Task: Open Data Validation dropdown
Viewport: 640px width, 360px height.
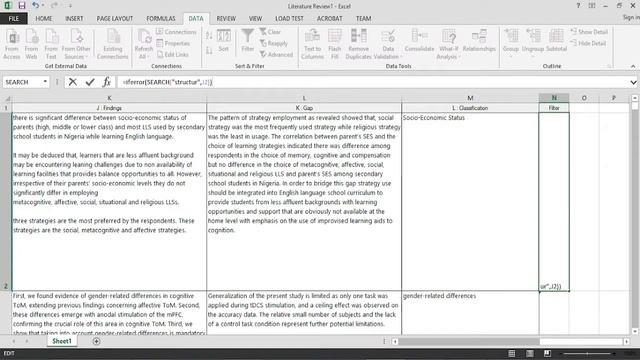Action: (388, 53)
